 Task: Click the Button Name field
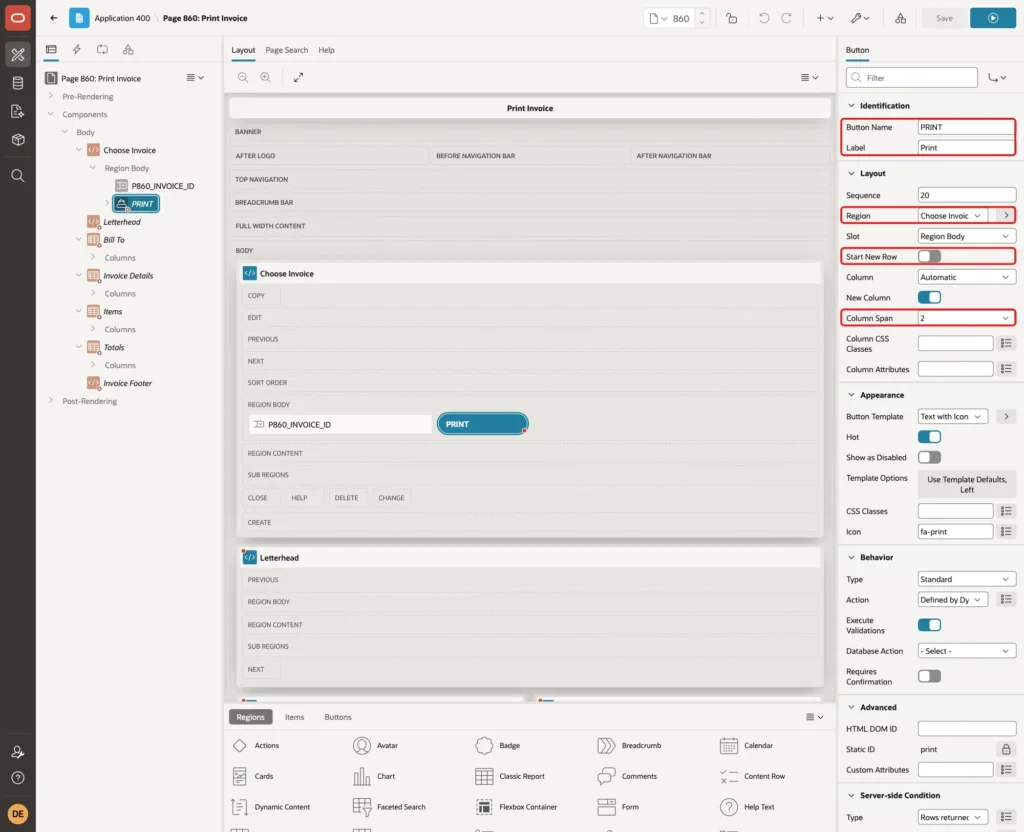coord(966,127)
